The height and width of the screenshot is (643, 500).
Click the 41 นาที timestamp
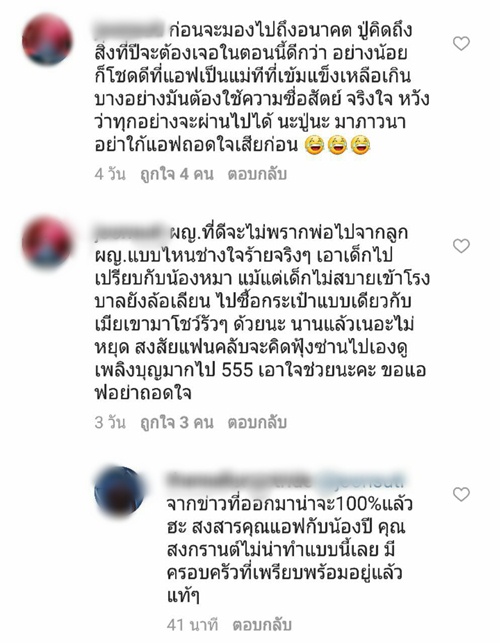click(x=192, y=625)
